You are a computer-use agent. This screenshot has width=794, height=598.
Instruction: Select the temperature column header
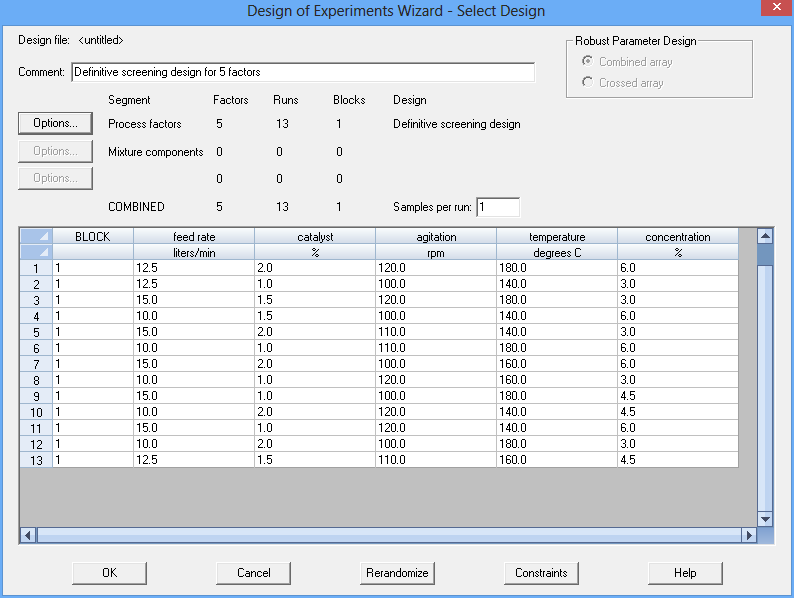point(557,237)
